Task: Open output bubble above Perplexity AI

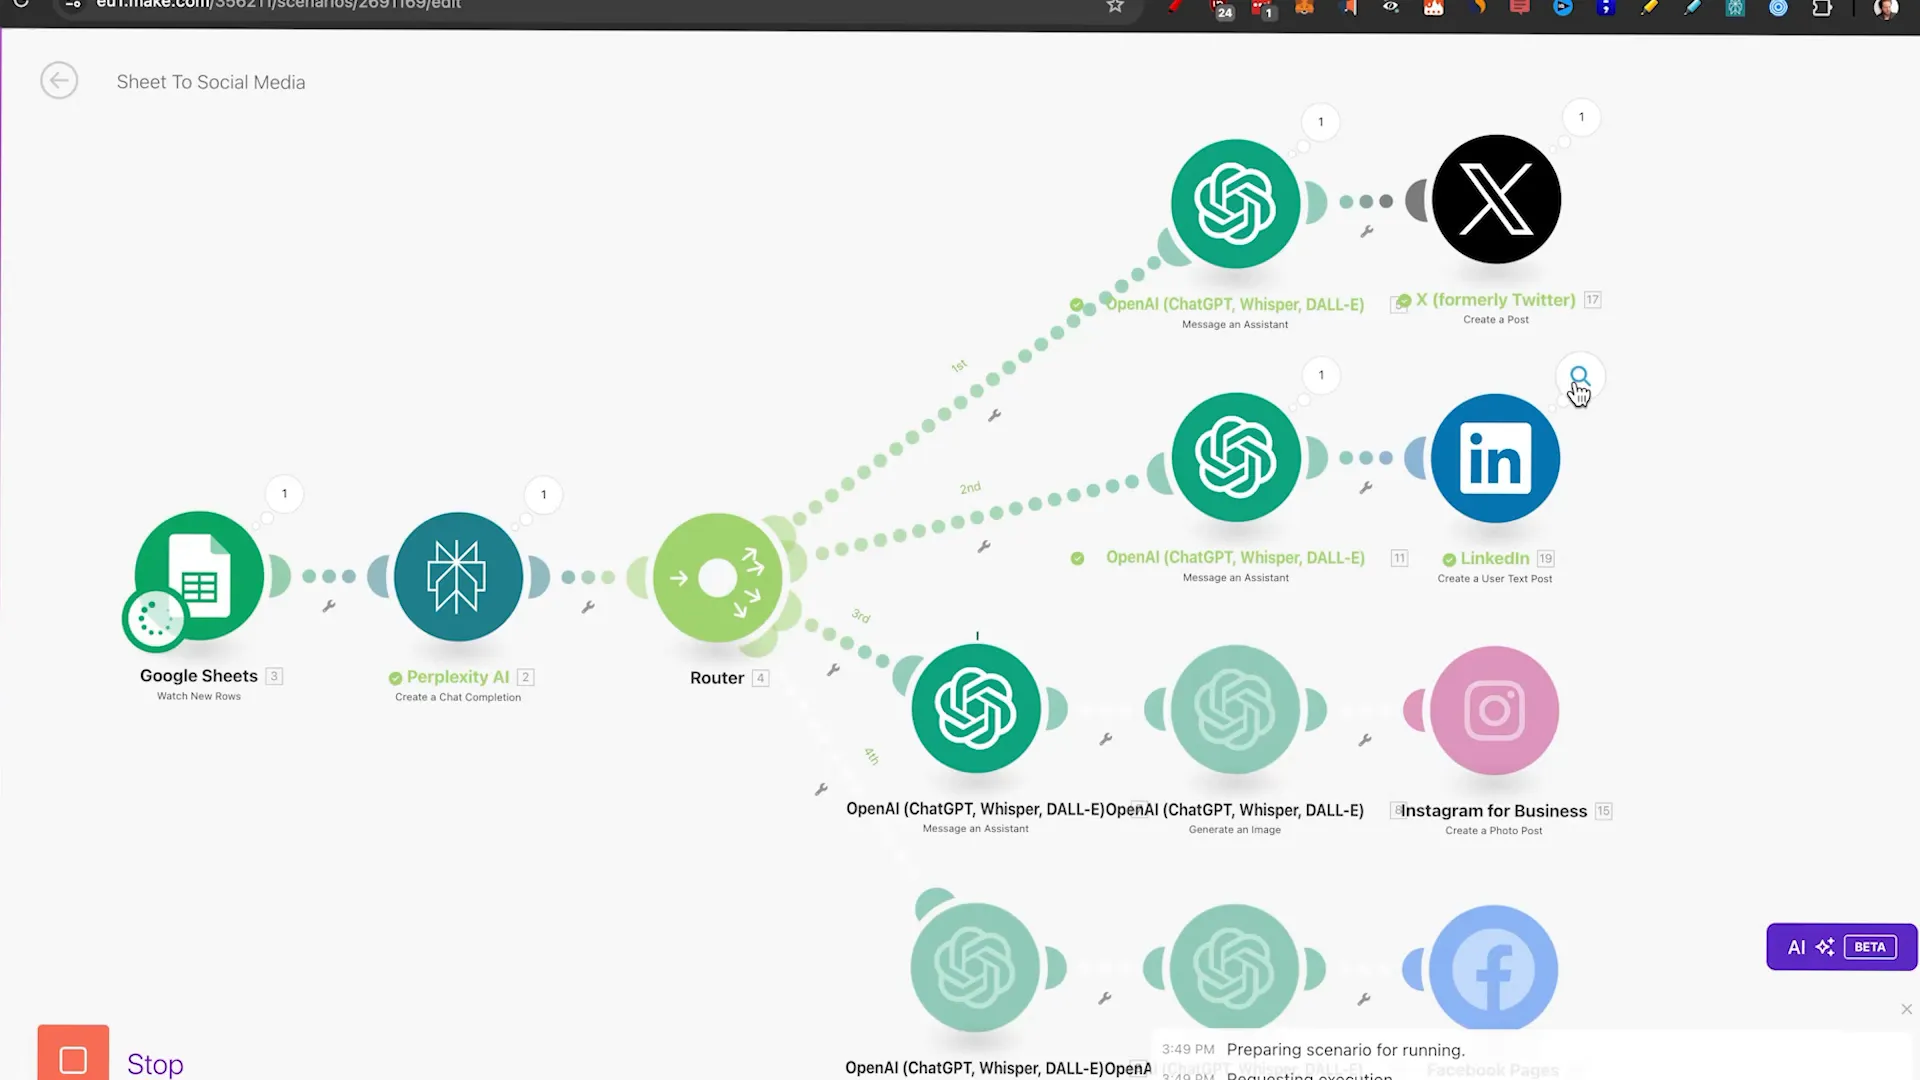Action: pyautogui.click(x=544, y=495)
